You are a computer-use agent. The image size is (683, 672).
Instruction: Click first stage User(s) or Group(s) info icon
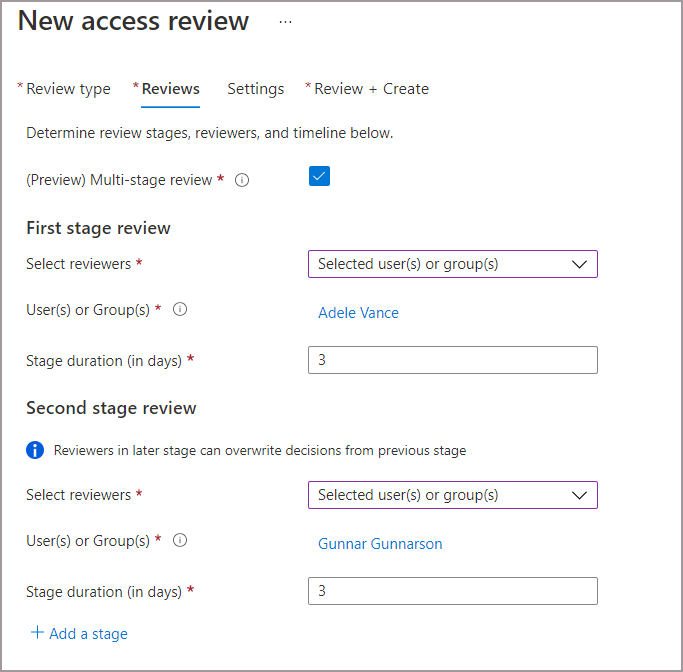click(x=180, y=310)
